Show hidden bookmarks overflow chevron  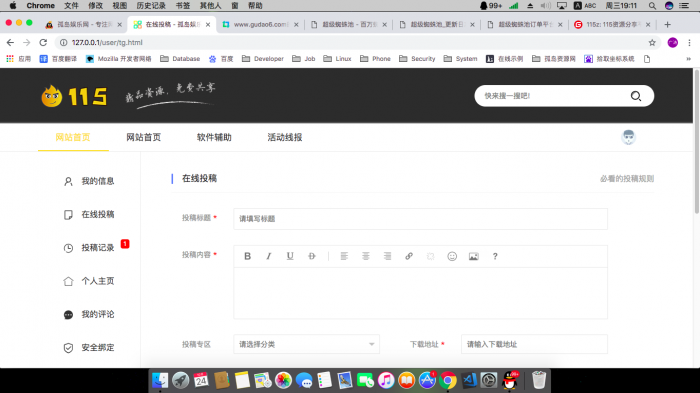click(688, 59)
